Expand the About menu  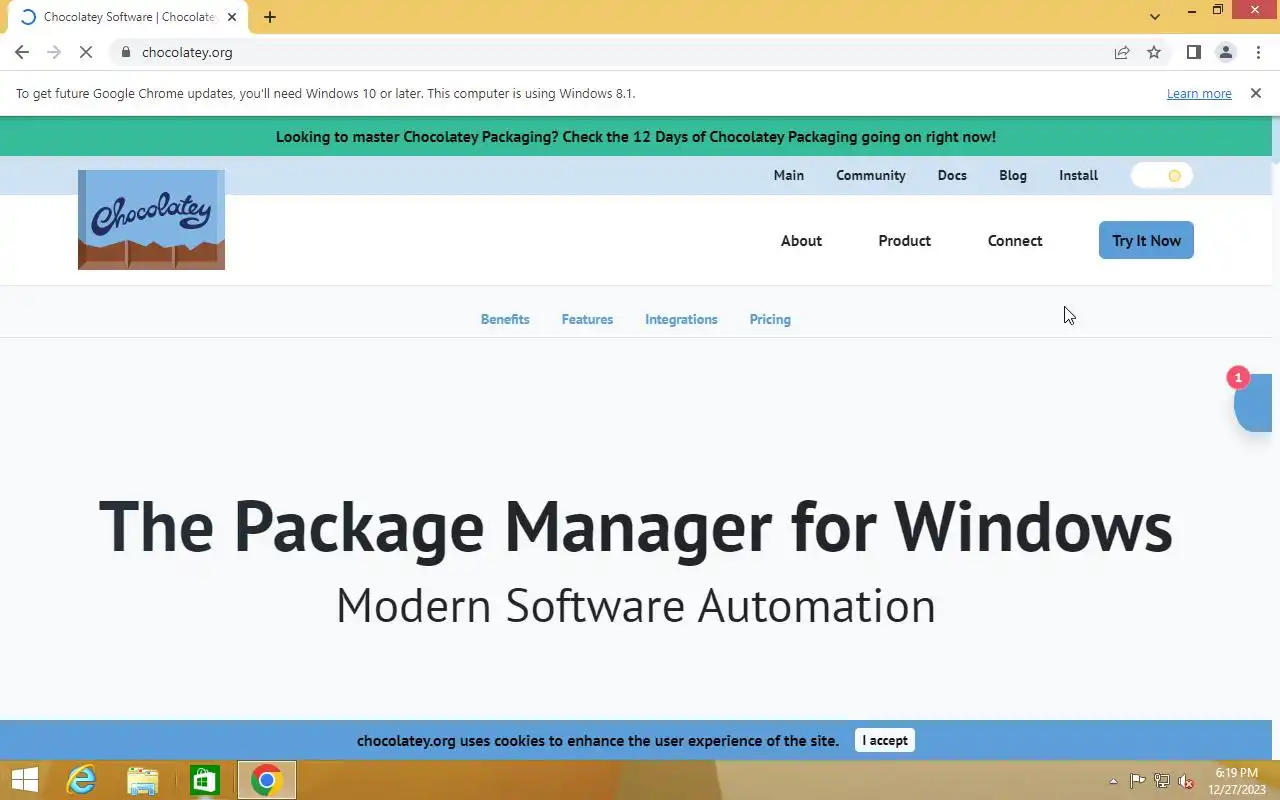click(x=801, y=240)
